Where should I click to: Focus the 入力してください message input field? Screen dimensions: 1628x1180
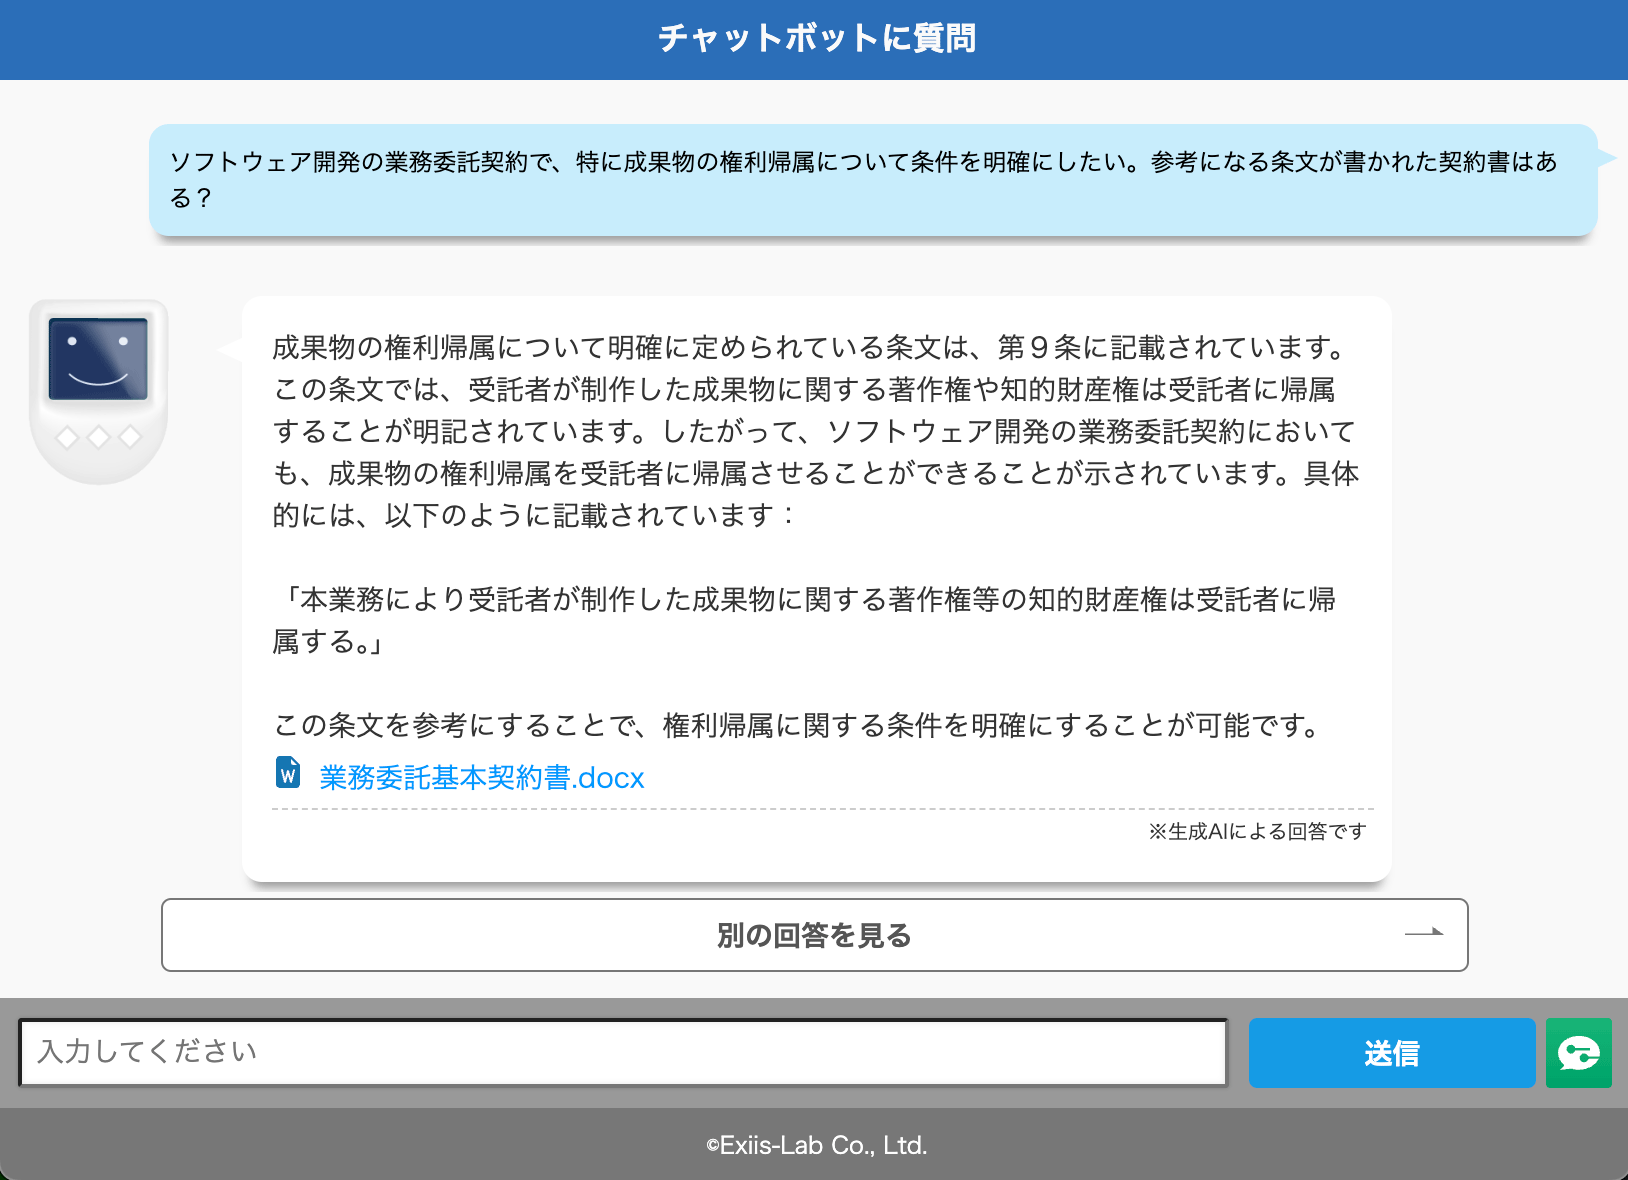[x=623, y=1052]
